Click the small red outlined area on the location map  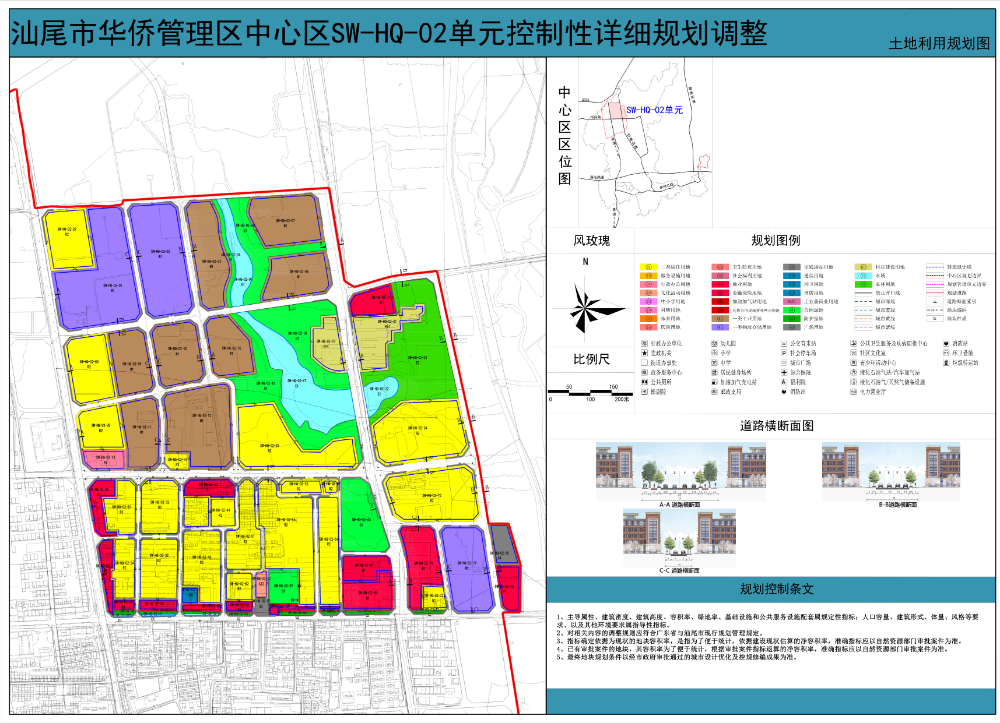pos(703,163)
